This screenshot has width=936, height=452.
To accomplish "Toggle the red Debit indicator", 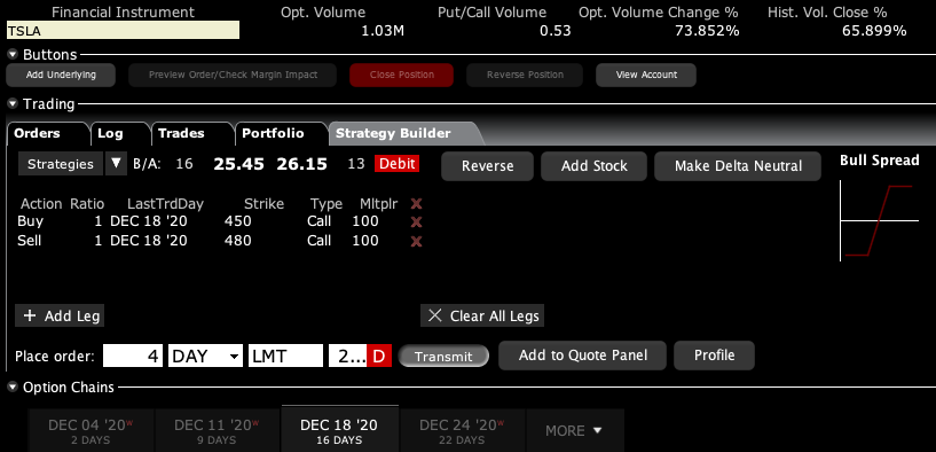I will point(397,164).
